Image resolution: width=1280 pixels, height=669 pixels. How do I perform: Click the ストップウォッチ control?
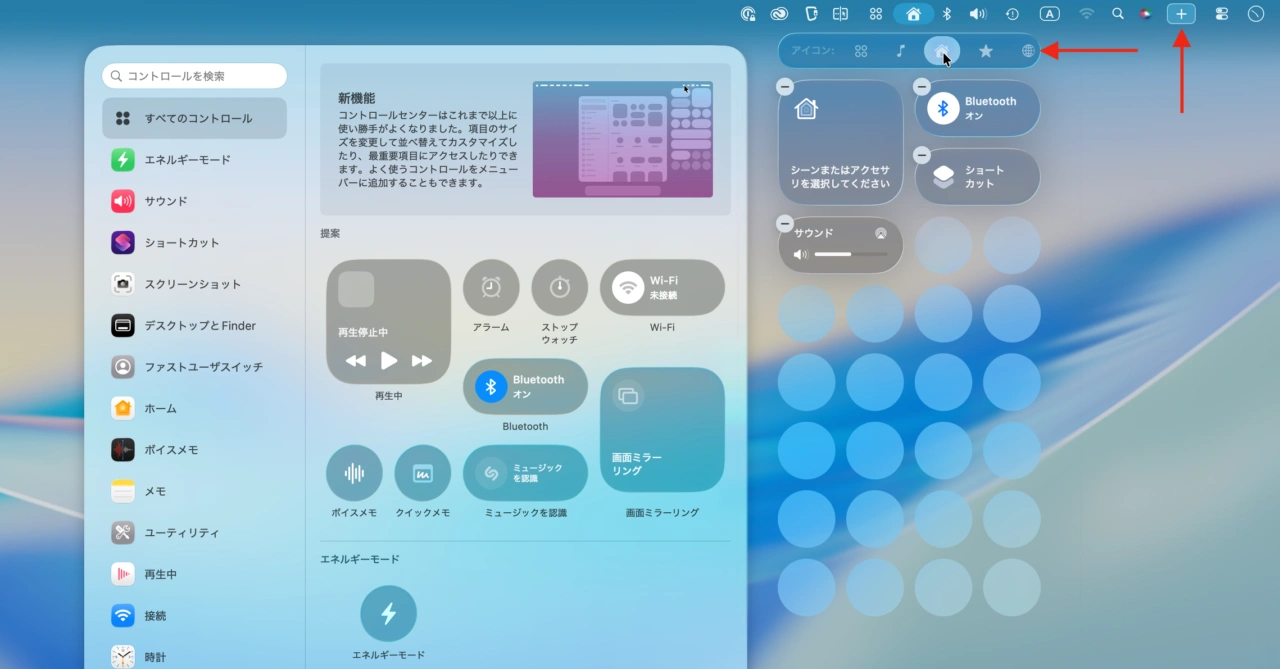coord(559,285)
